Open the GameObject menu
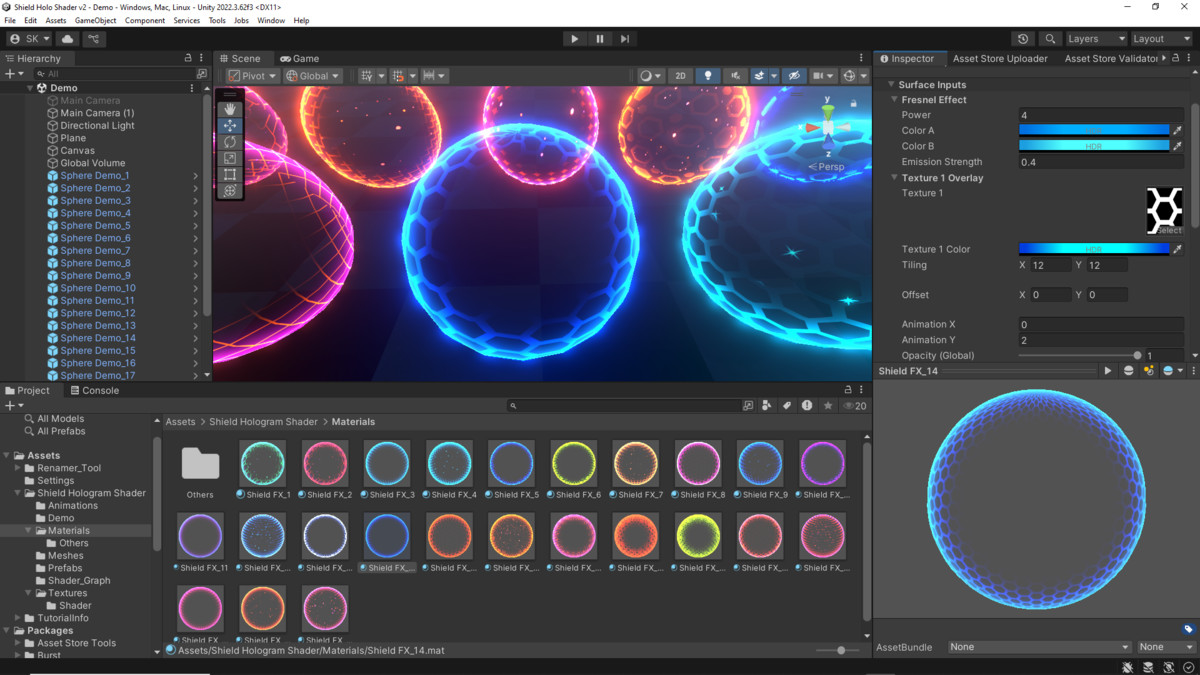This screenshot has width=1200, height=675. 95,19
